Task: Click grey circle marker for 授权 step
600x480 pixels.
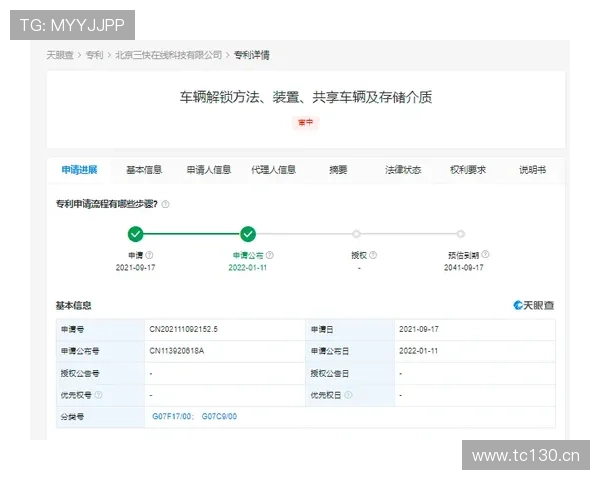Action: click(x=356, y=233)
